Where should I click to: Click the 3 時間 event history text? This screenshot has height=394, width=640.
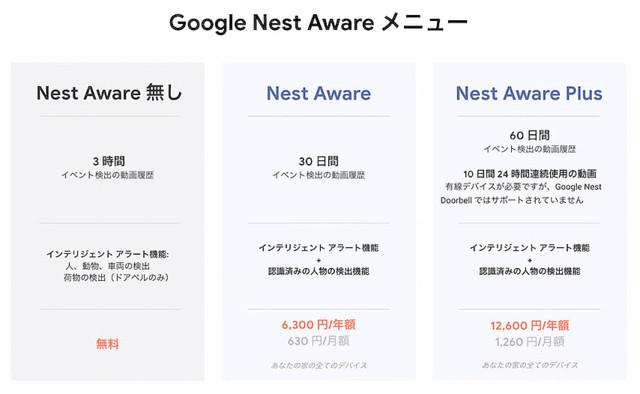(108, 161)
